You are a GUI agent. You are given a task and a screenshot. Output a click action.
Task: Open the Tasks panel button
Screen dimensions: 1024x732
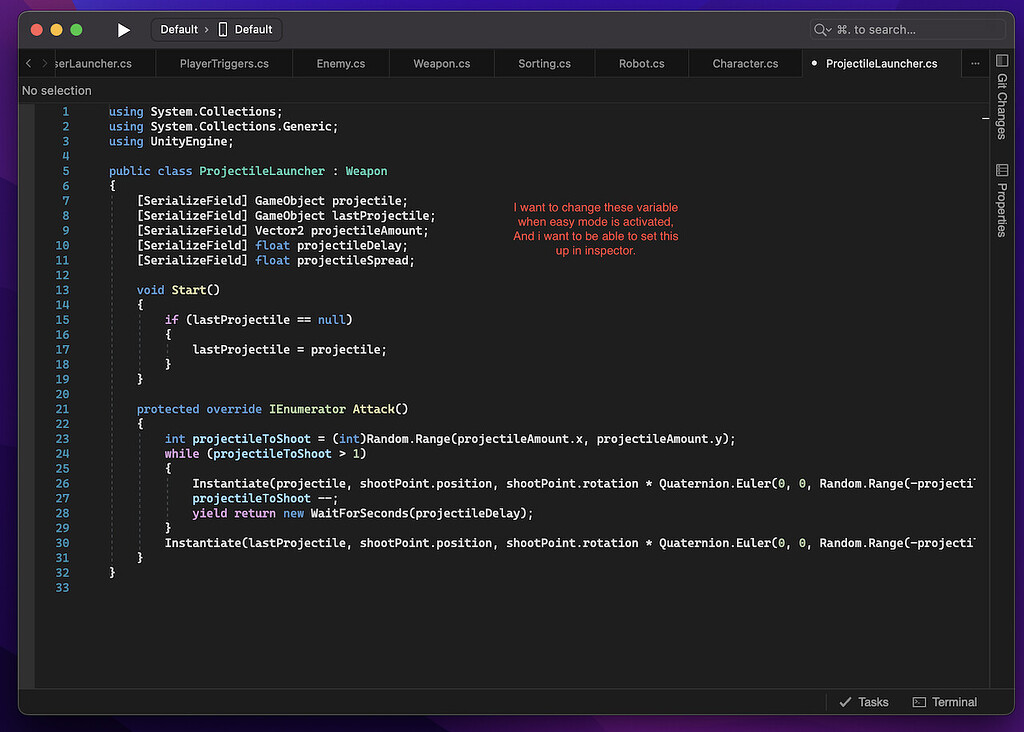(x=863, y=702)
